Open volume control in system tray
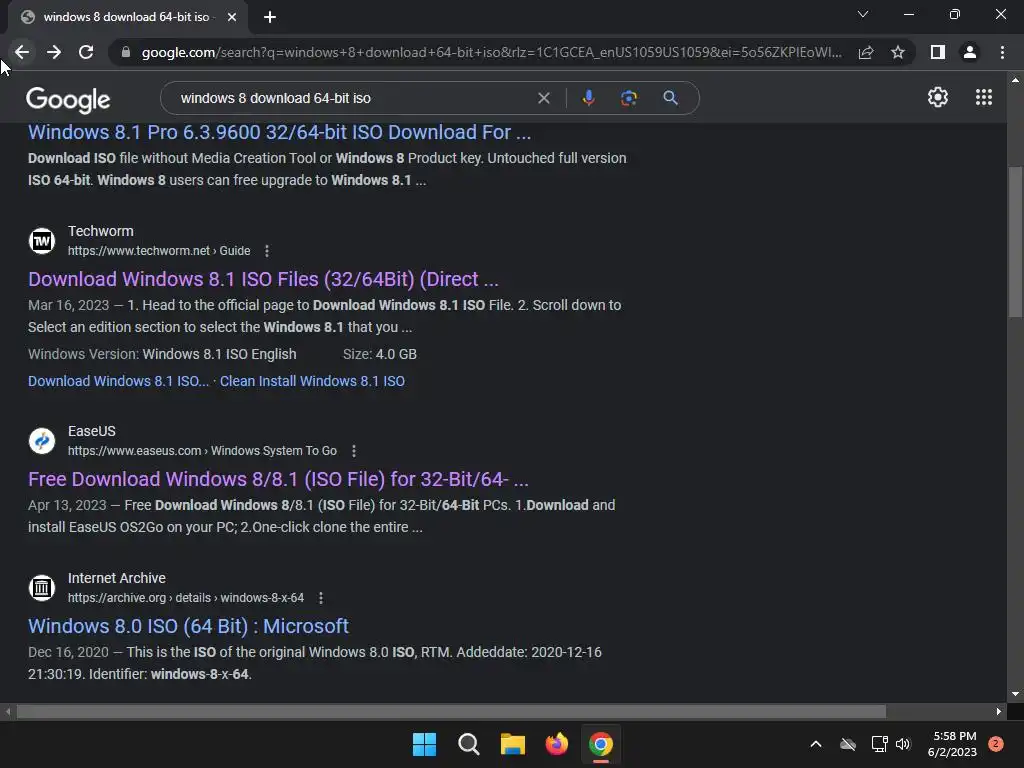 [903, 744]
